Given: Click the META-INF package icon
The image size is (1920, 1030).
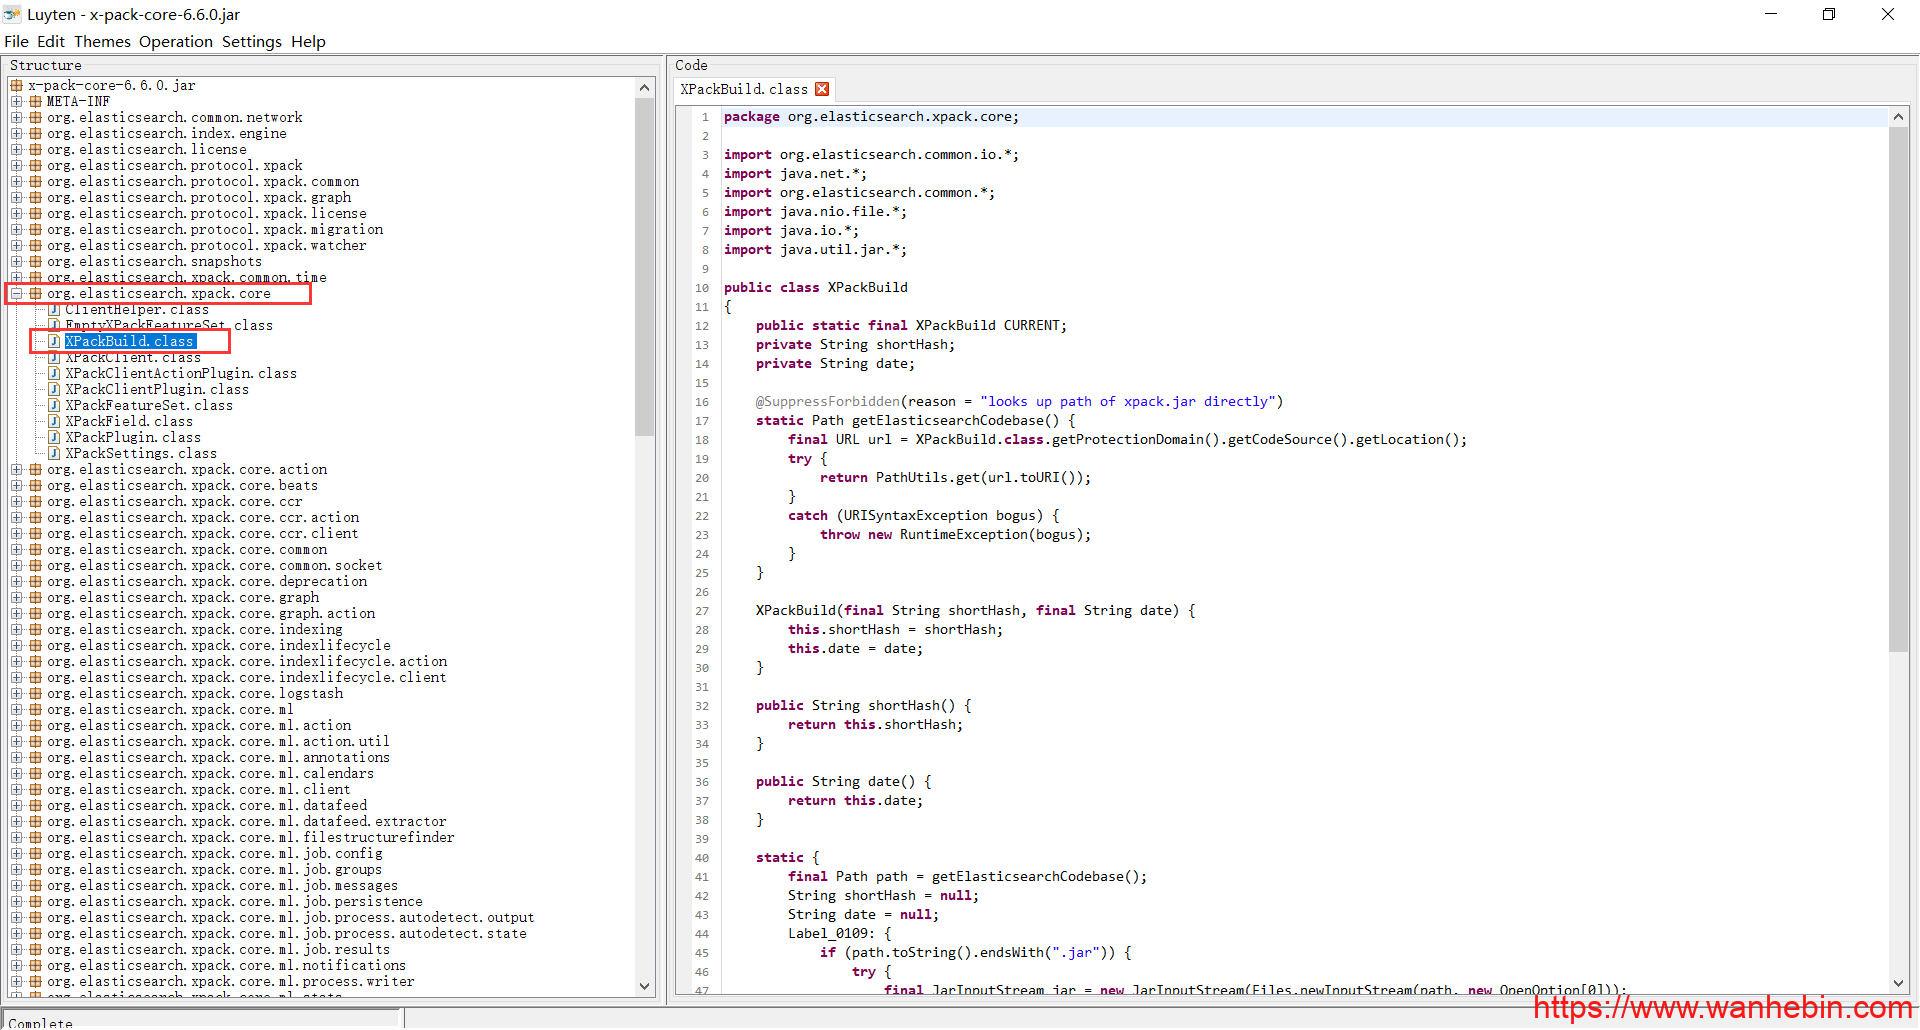Looking at the screenshot, I should pyautogui.click(x=36, y=102).
